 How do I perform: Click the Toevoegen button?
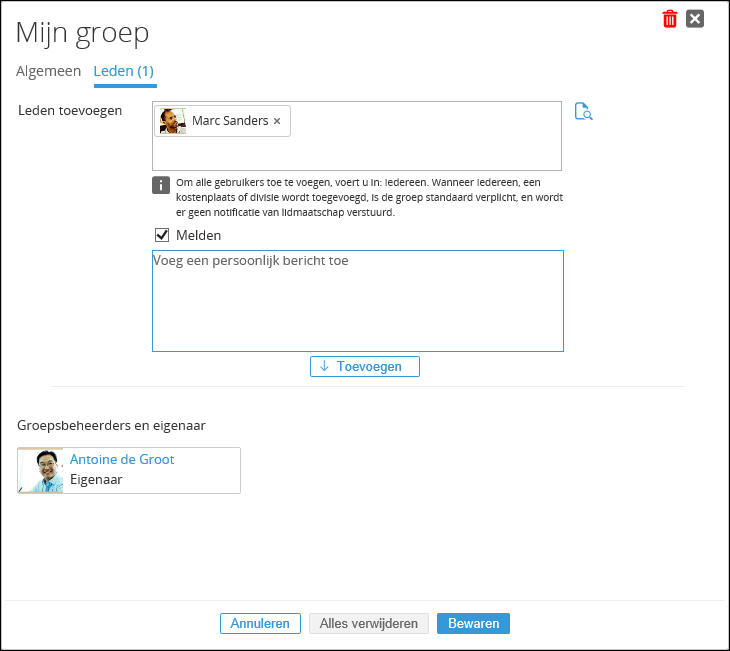coord(365,366)
